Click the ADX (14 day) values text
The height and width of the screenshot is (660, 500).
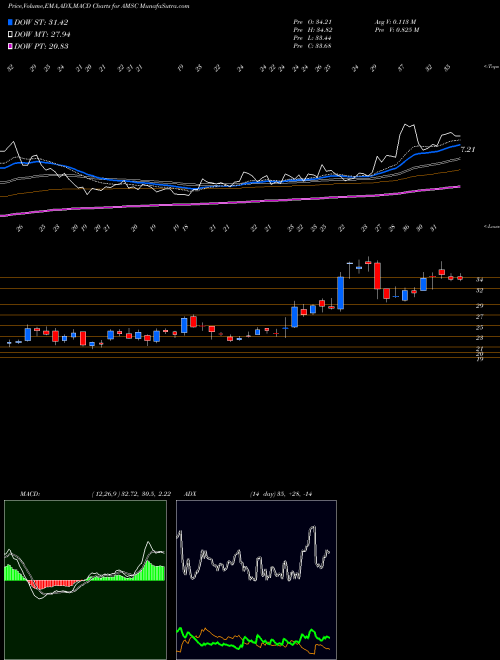pyautogui.click(x=281, y=494)
